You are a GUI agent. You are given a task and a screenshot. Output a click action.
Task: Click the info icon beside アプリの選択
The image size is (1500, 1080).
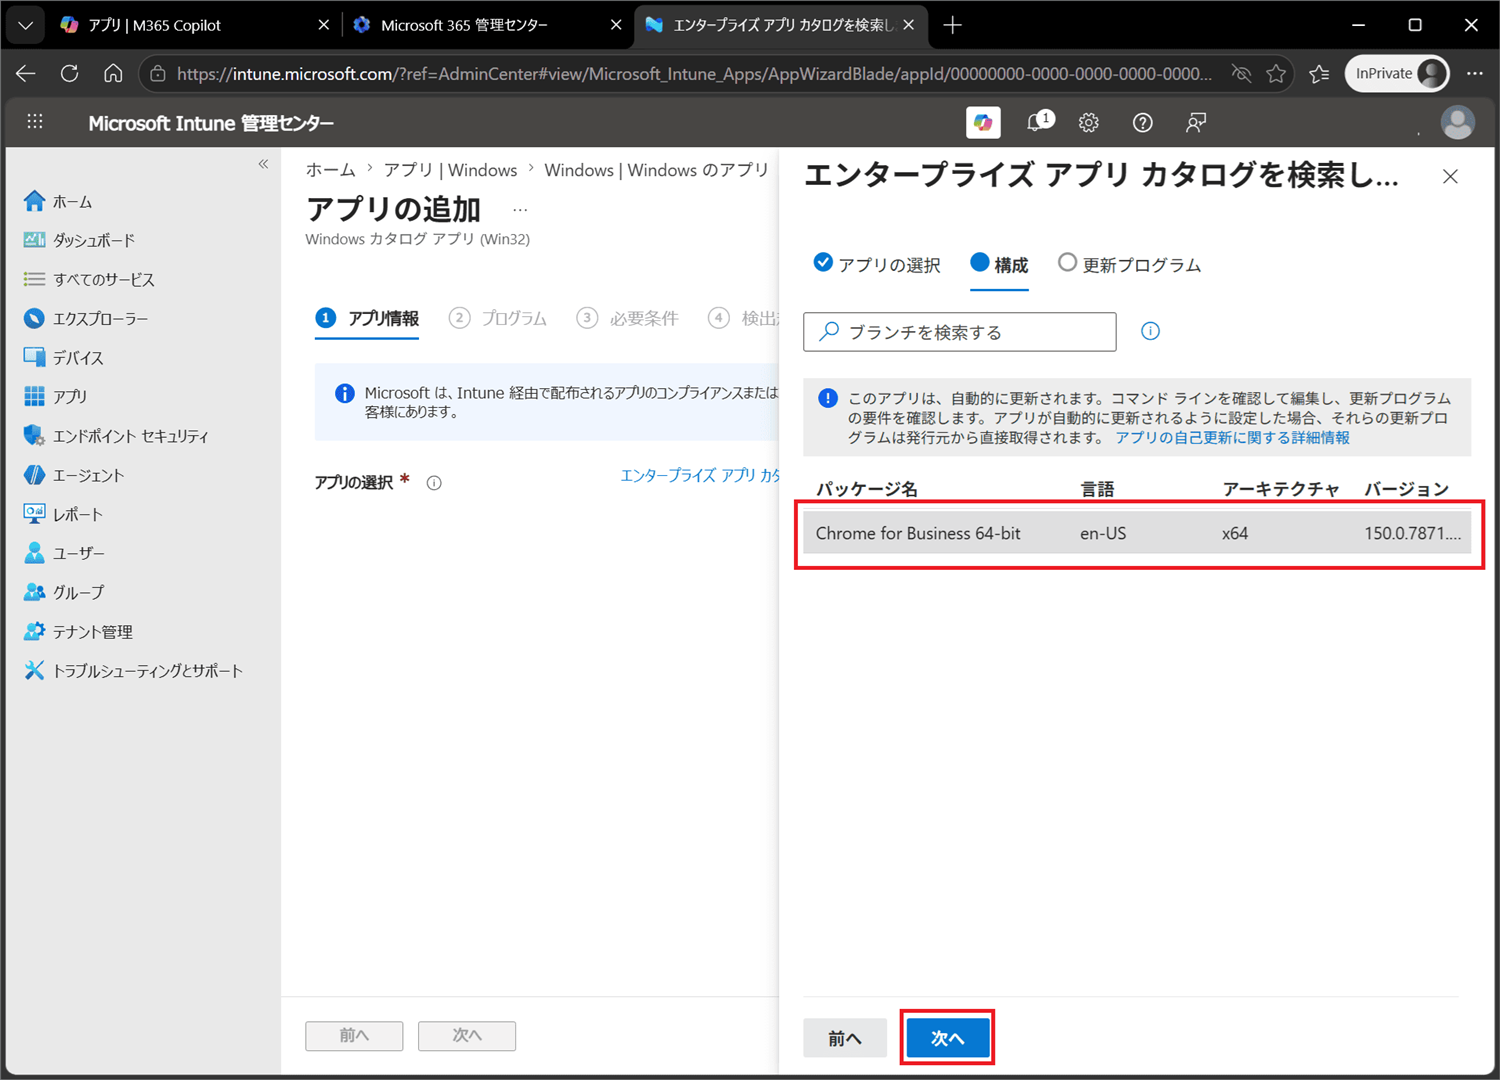pos(434,483)
